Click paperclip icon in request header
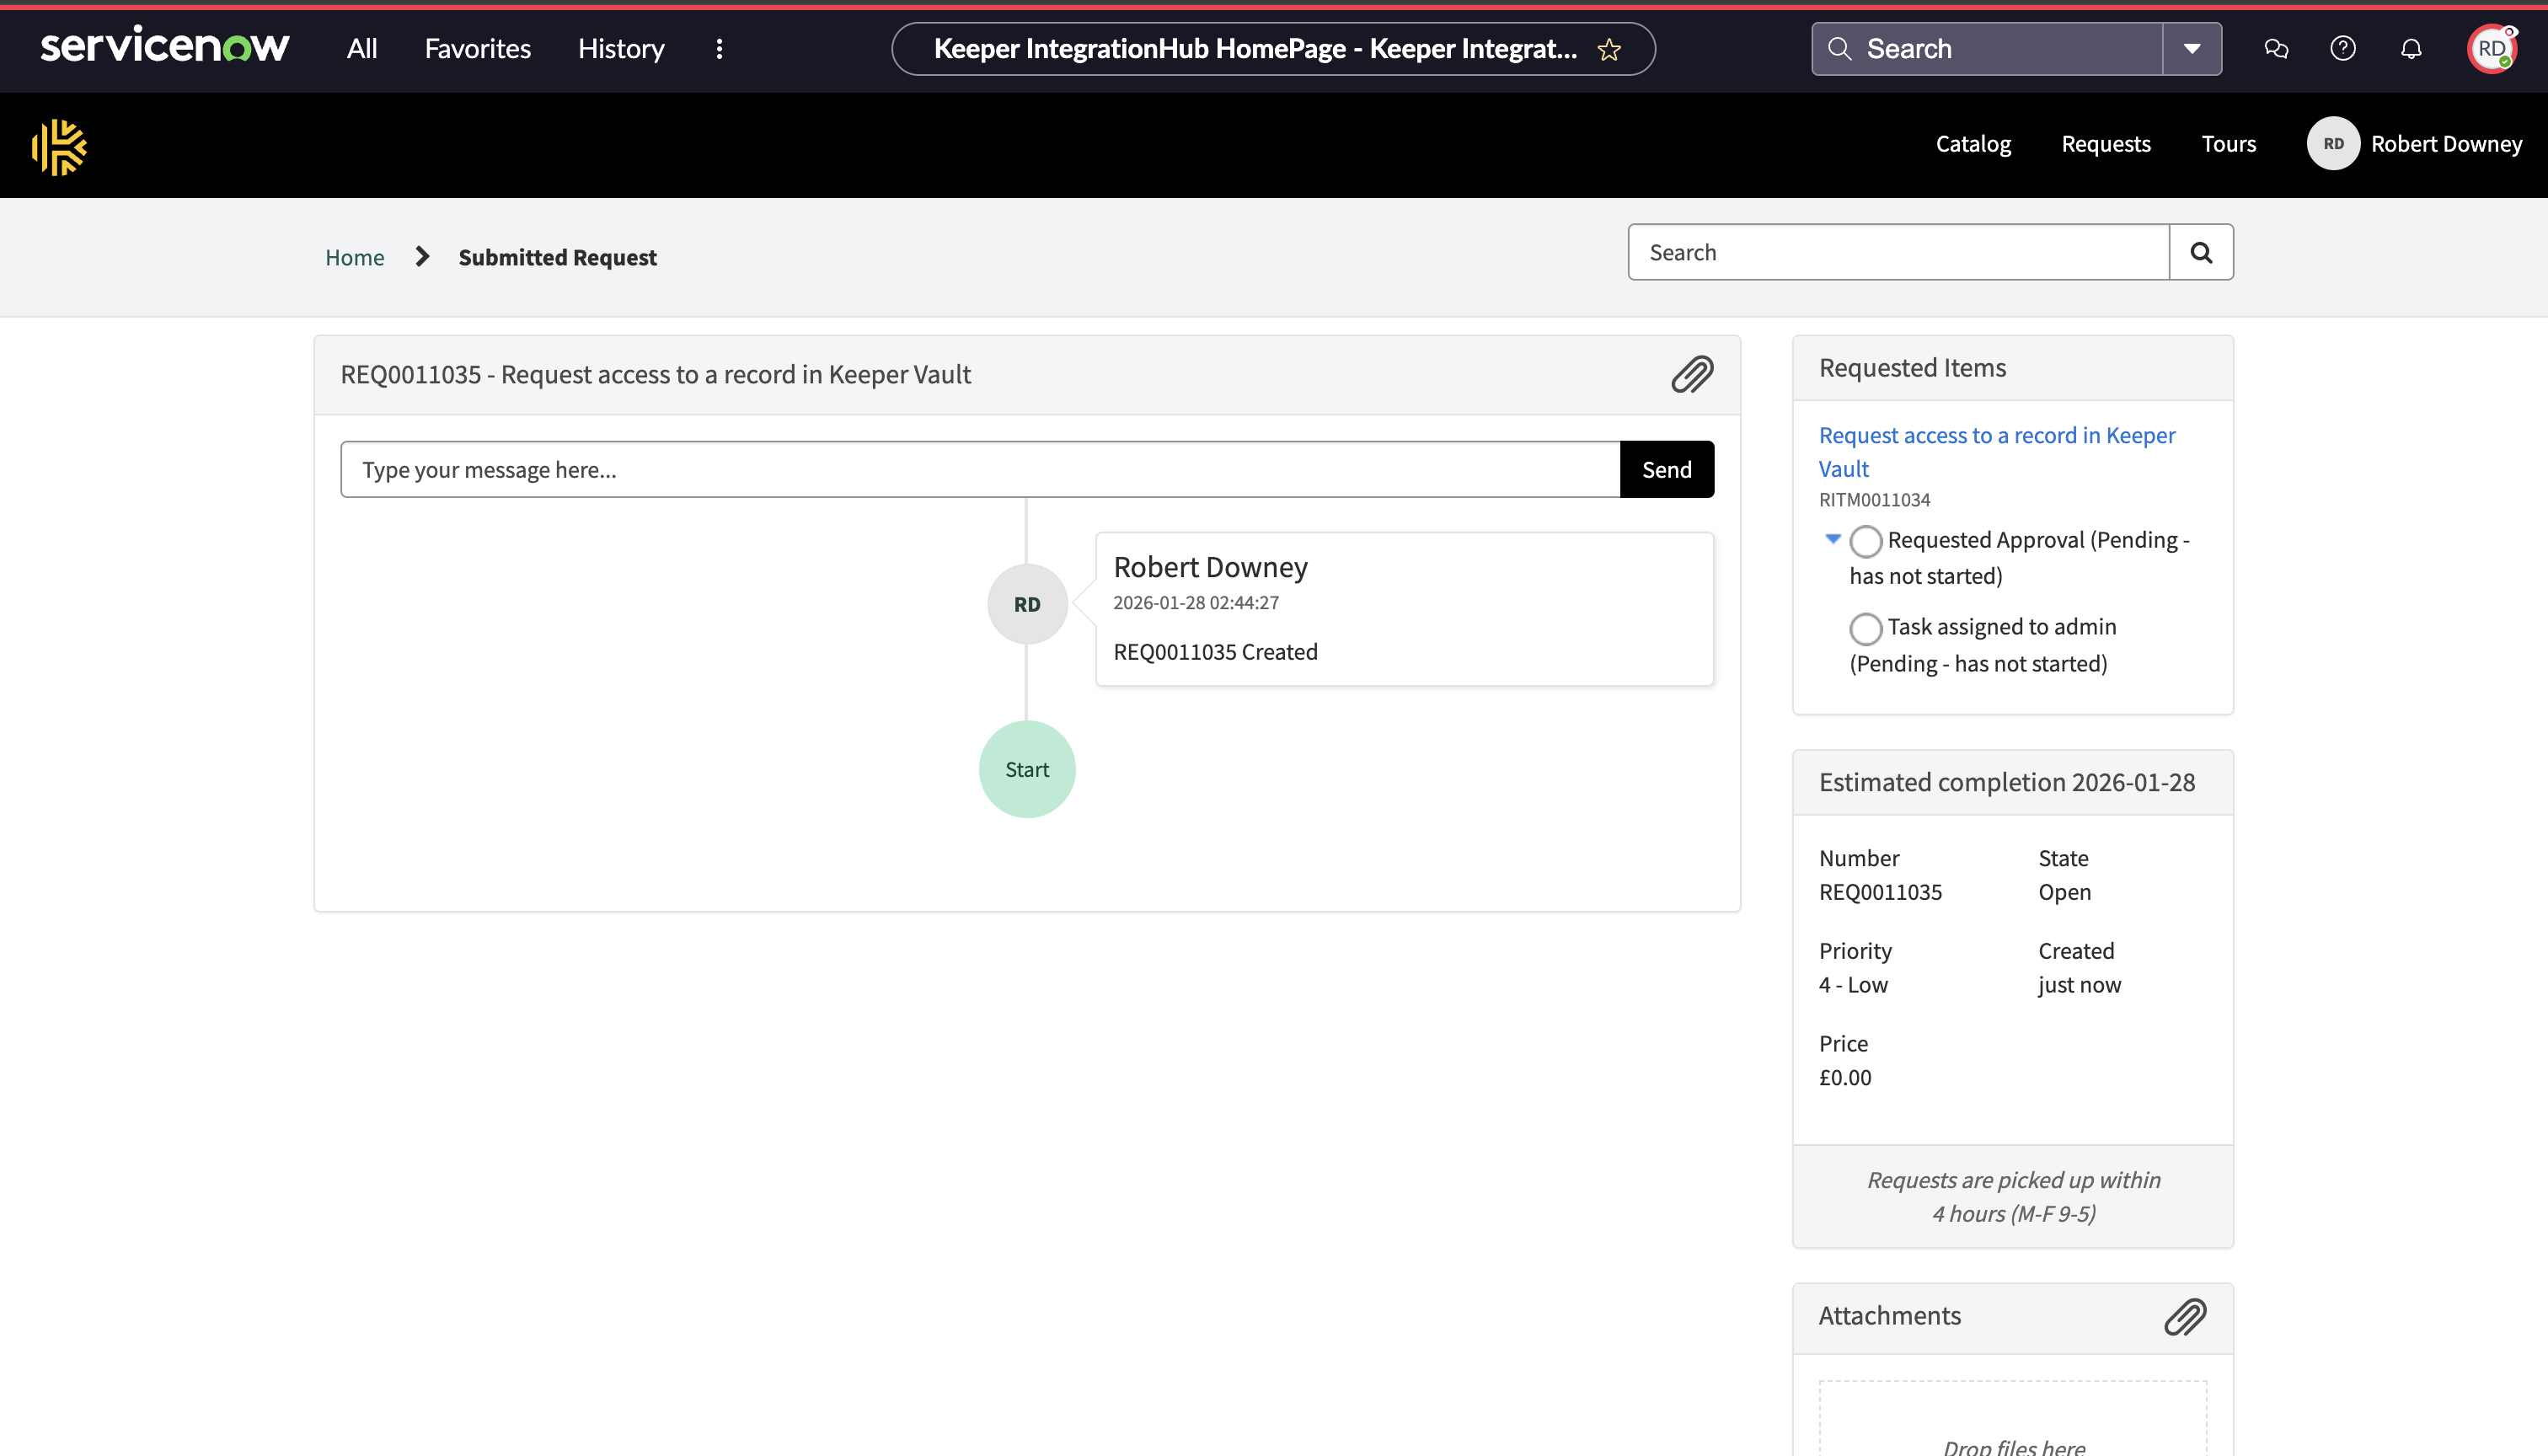The width and height of the screenshot is (2548, 1456). coord(1692,375)
